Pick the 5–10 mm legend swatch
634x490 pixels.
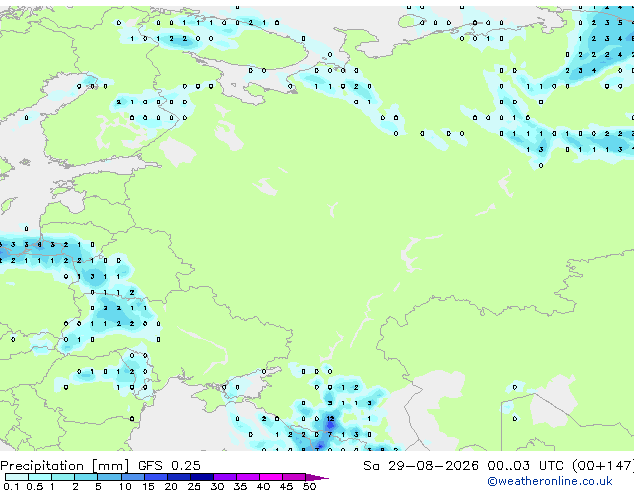pyautogui.click(x=109, y=477)
